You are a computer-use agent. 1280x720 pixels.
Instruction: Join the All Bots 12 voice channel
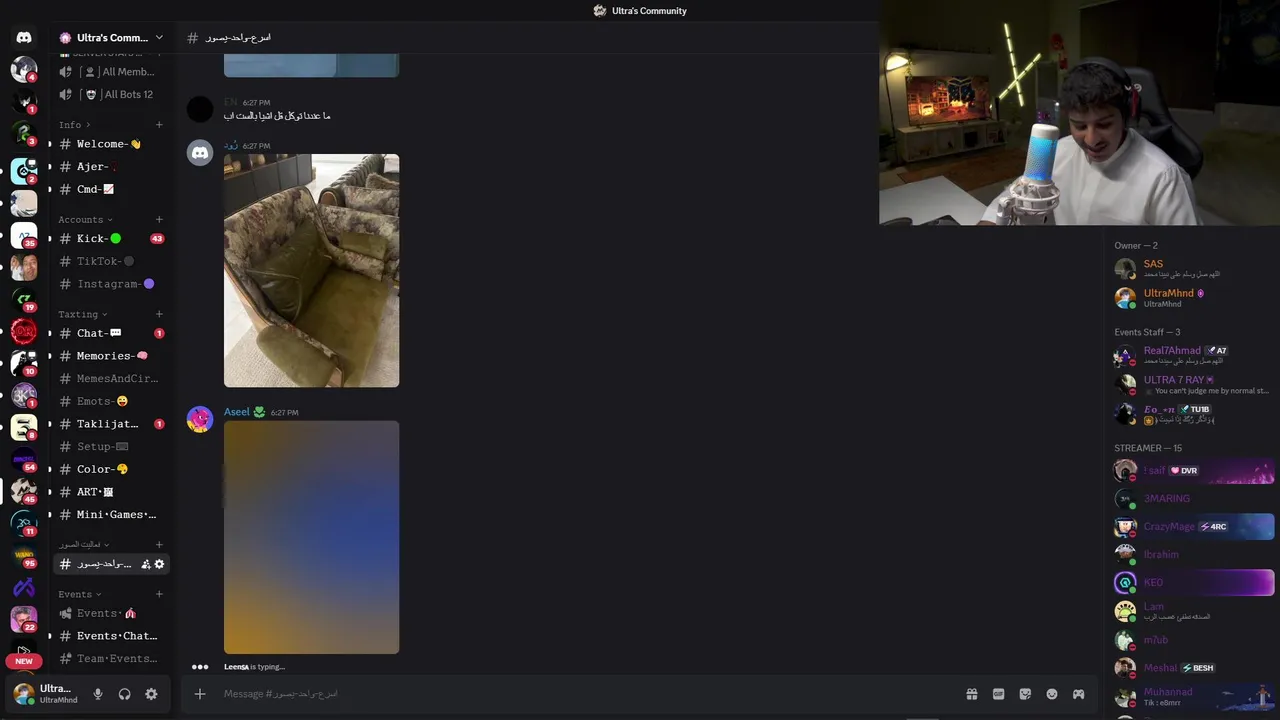[x=111, y=94]
